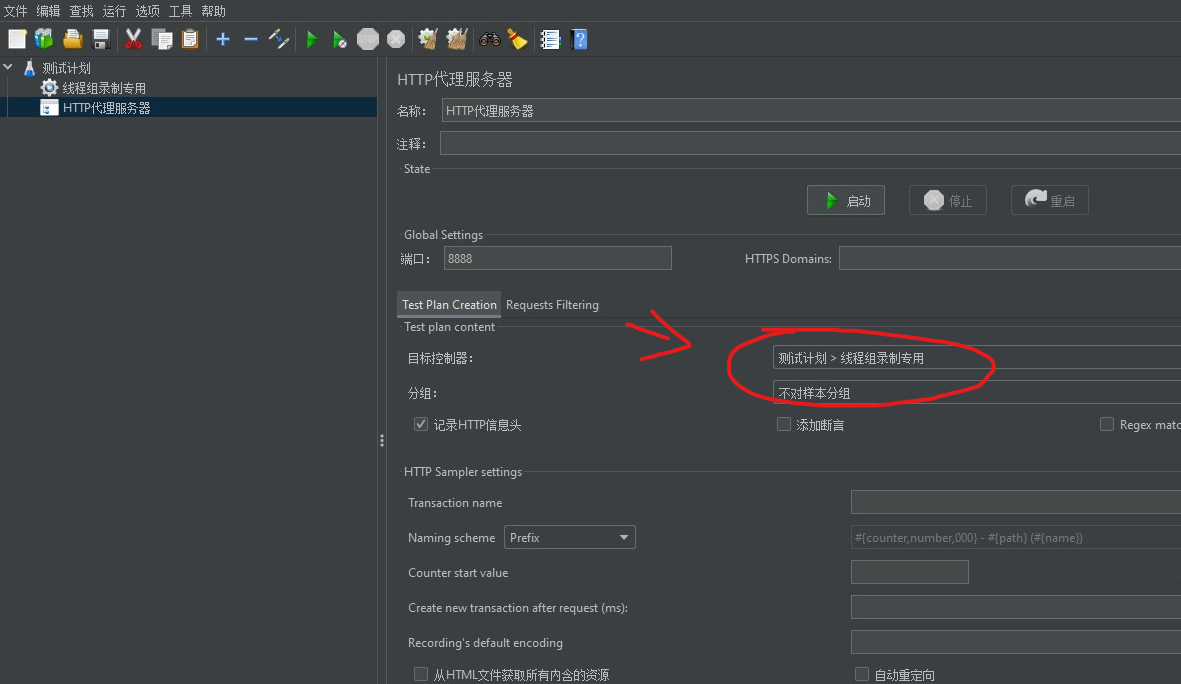Open the 查找 menu
The height and width of the screenshot is (684, 1181).
[x=81, y=11]
